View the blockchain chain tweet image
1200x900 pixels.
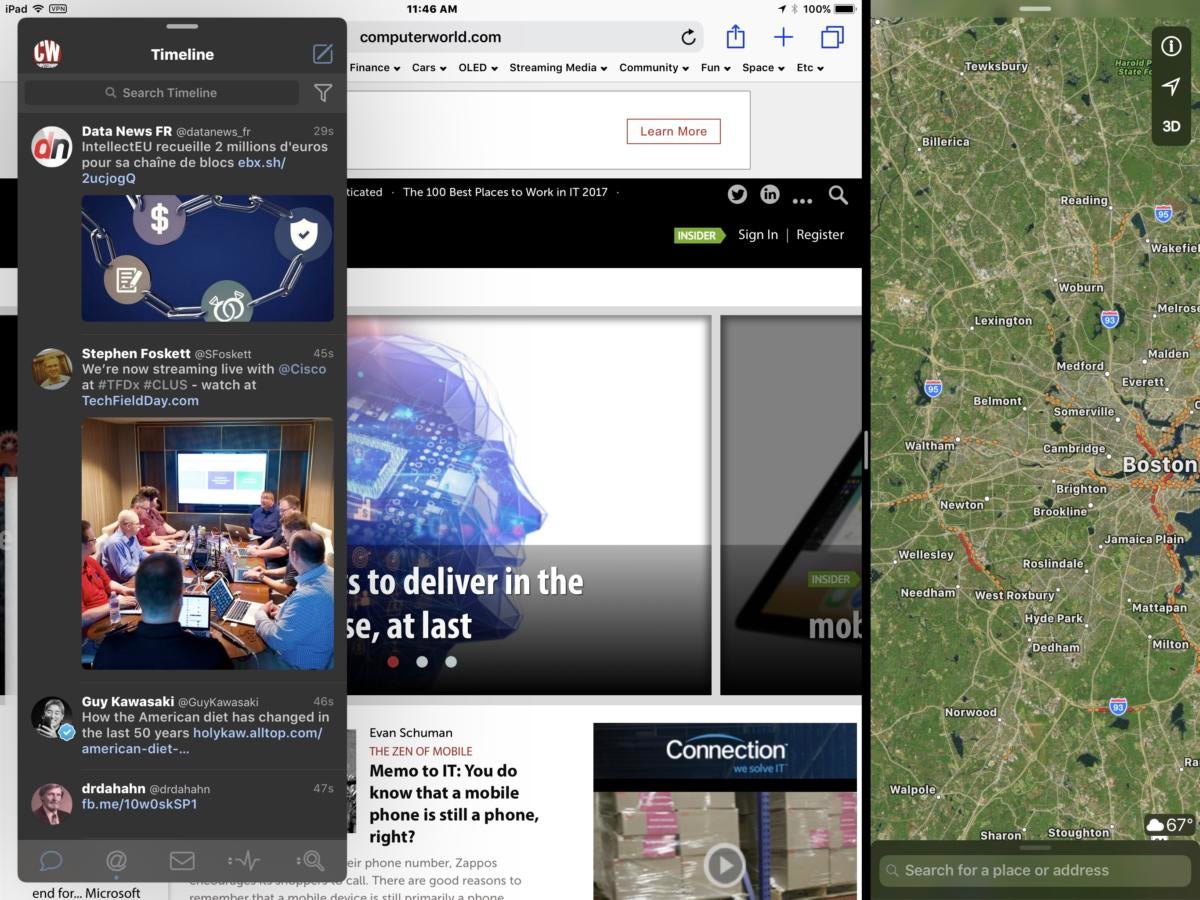208,258
